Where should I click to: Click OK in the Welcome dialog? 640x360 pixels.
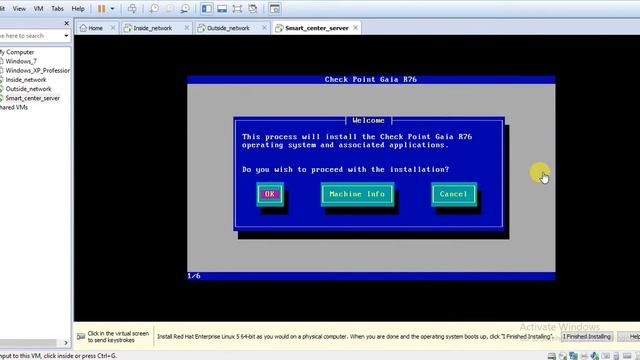[x=269, y=194]
